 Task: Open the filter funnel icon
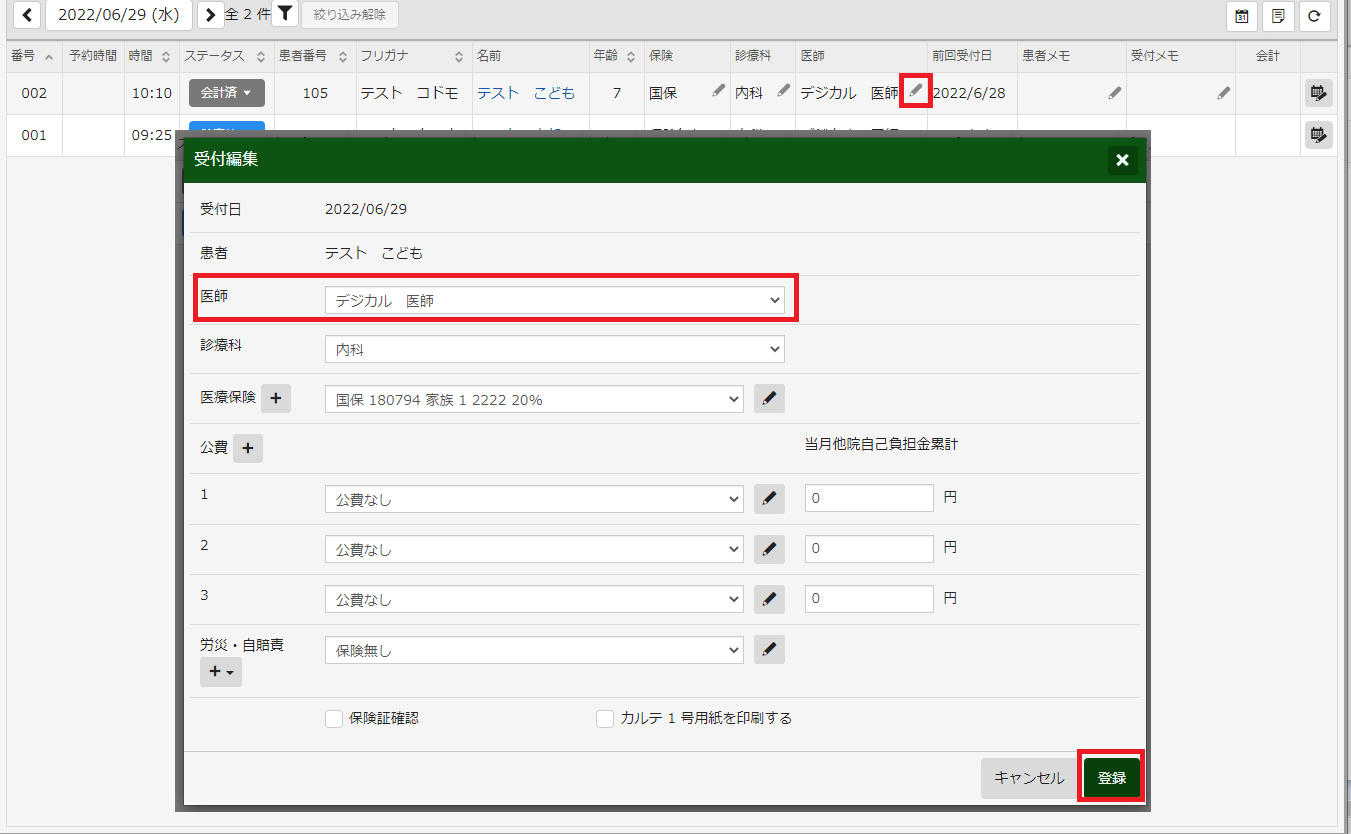point(285,14)
